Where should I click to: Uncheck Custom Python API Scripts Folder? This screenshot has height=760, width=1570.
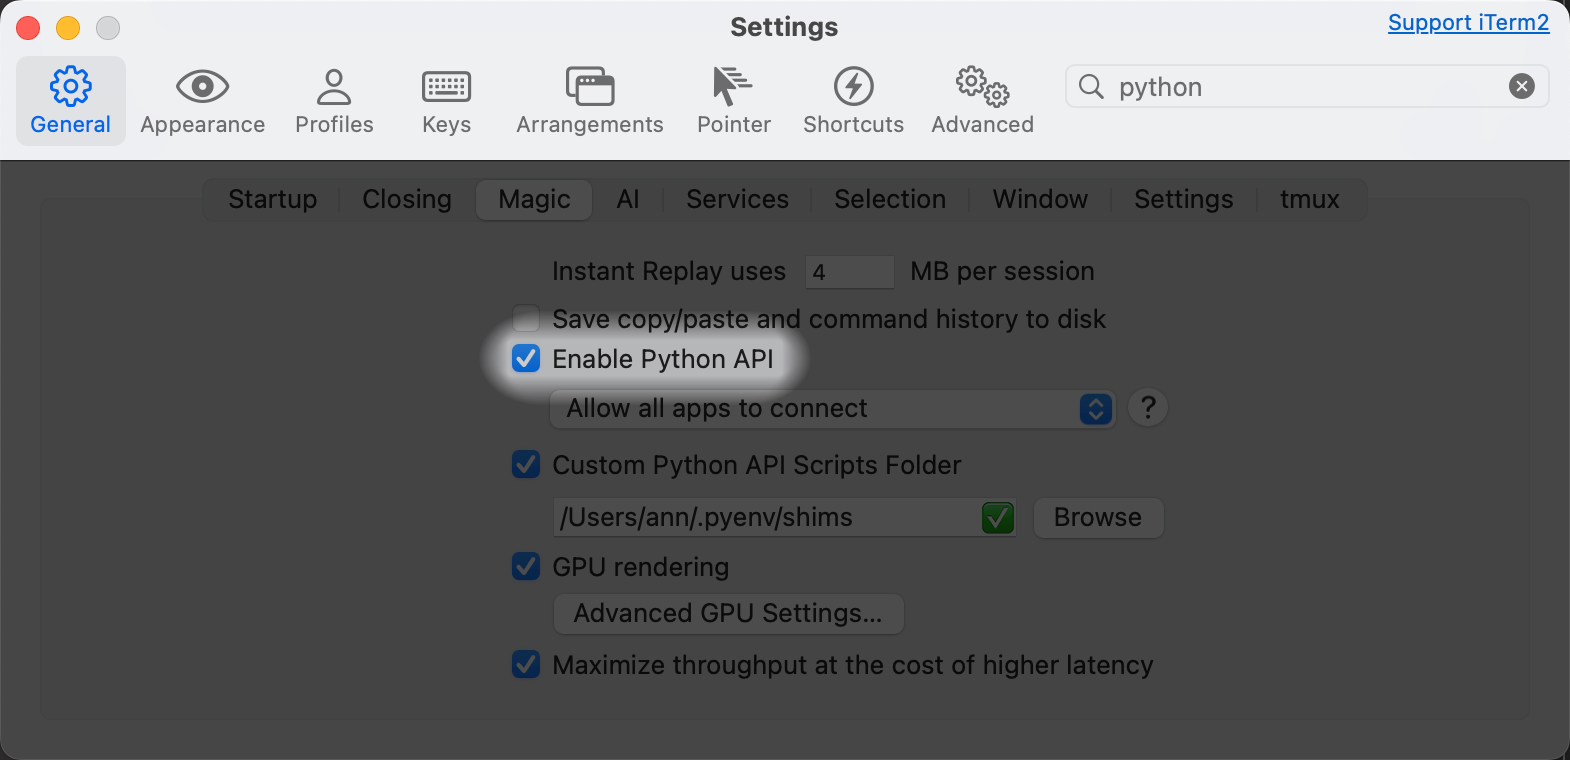point(526,465)
